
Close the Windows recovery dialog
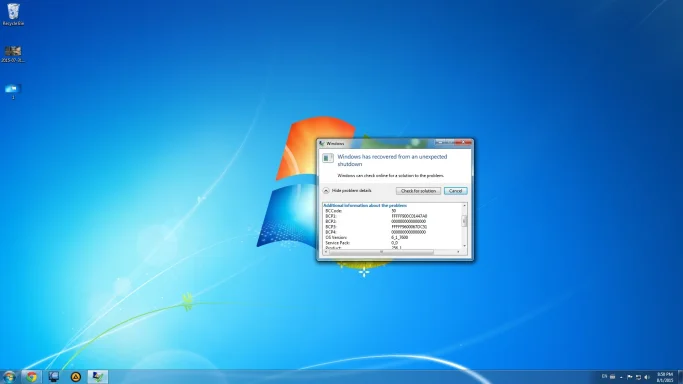pyautogui.click(x=463, y=142)
